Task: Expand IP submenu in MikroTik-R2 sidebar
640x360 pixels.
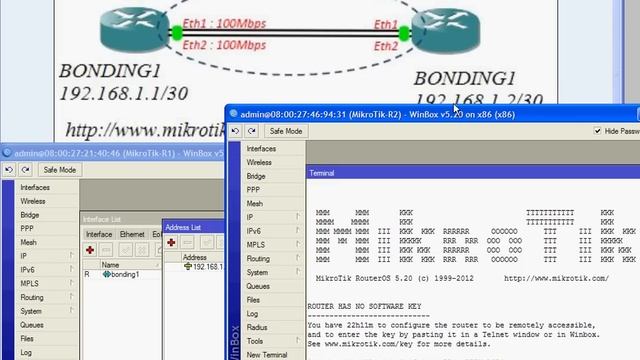Action: point(298,217)
